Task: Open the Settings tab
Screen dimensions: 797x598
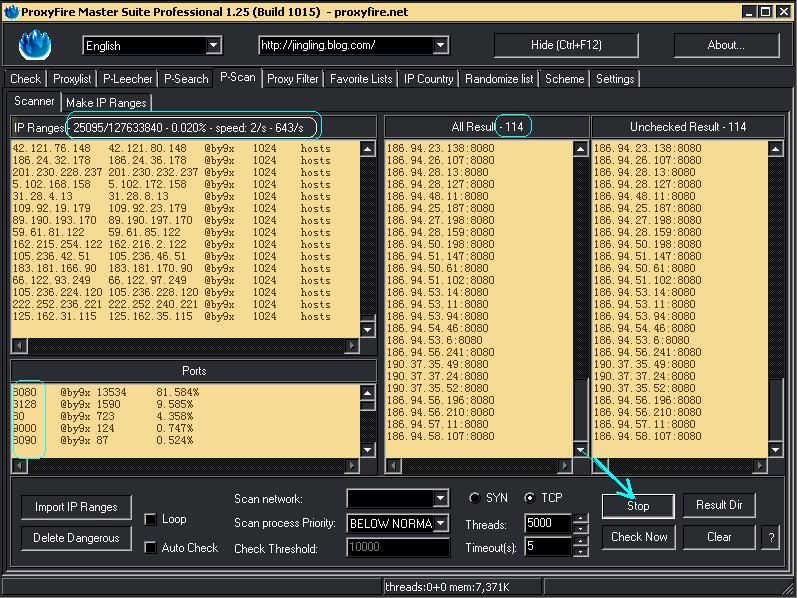Action: click(x=615, y=79)
